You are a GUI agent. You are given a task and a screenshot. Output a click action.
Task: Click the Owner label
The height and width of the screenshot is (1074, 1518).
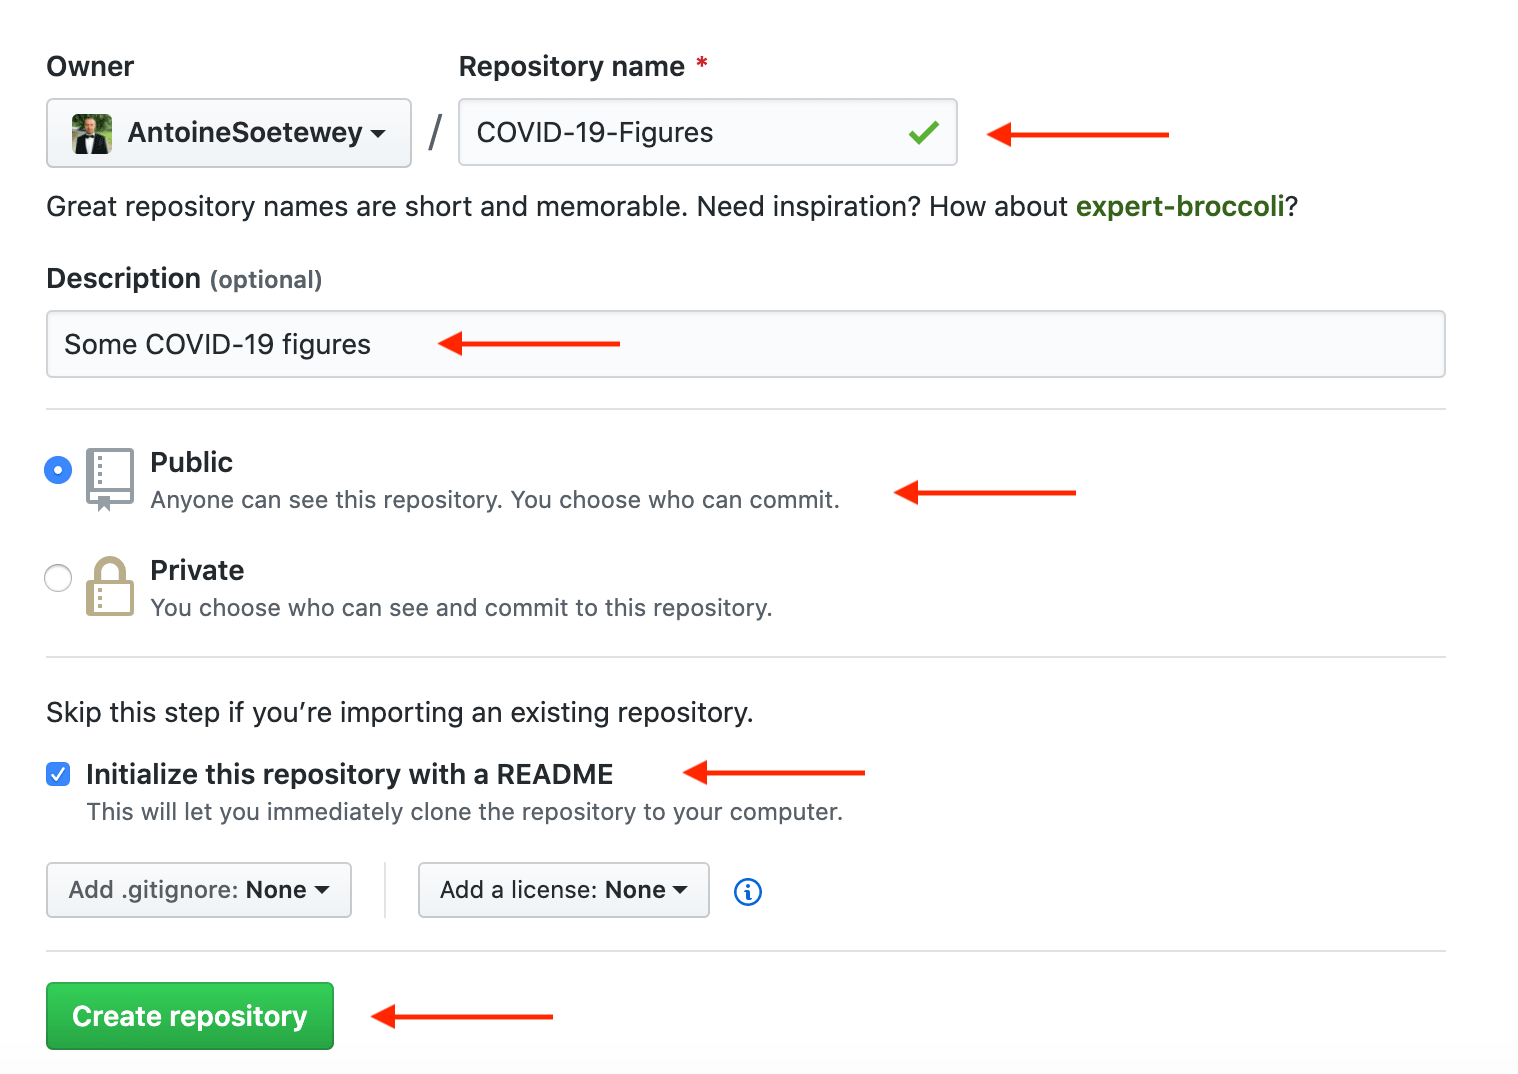pyautogui.click(x=89, y=66)
